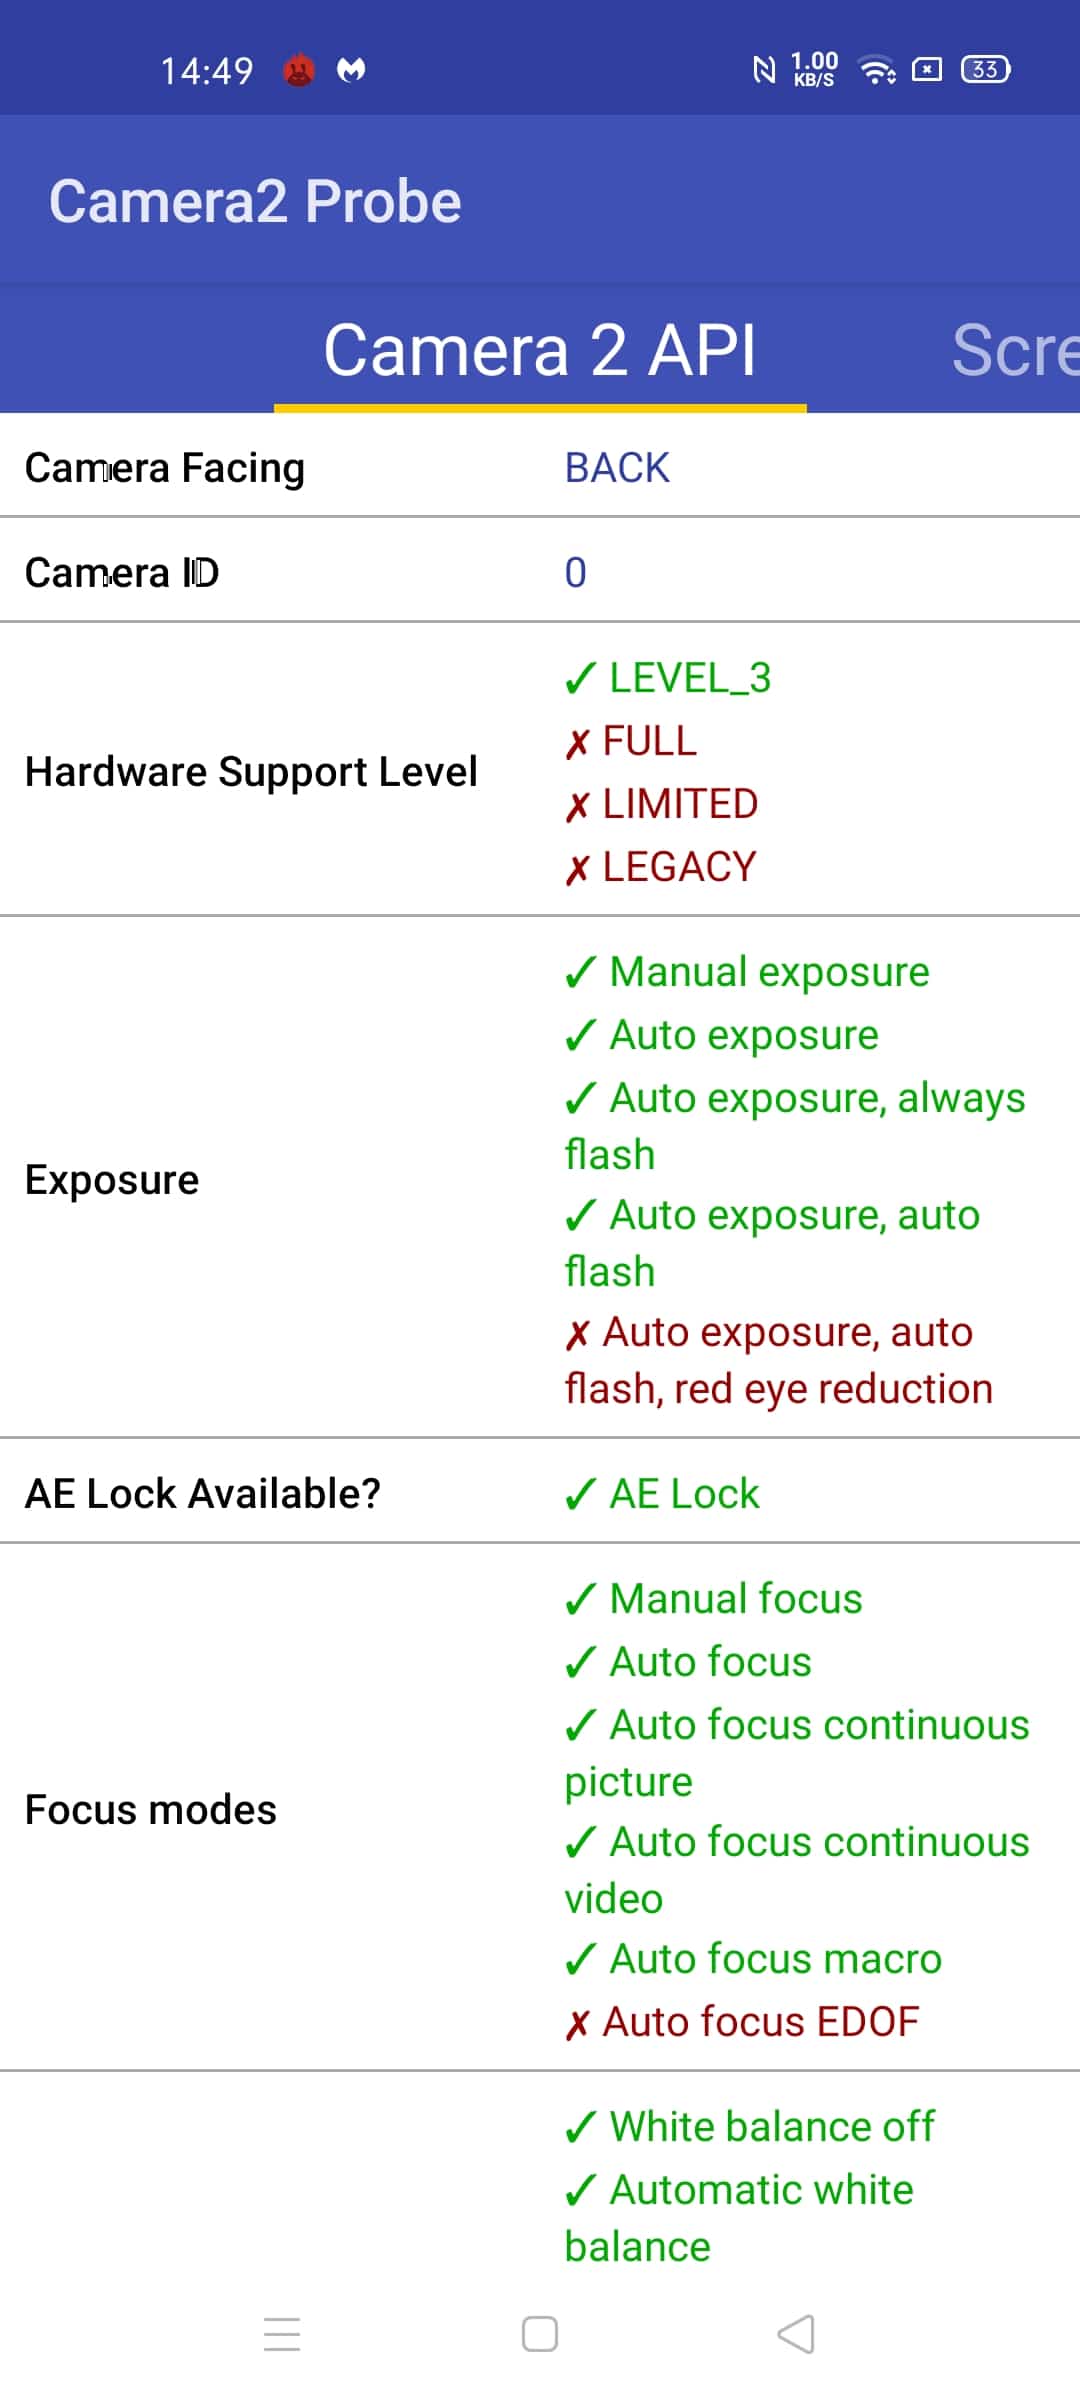Tap the BACK camera facing value
This screenshot has width=1080, height=2400.
(617, 468)
